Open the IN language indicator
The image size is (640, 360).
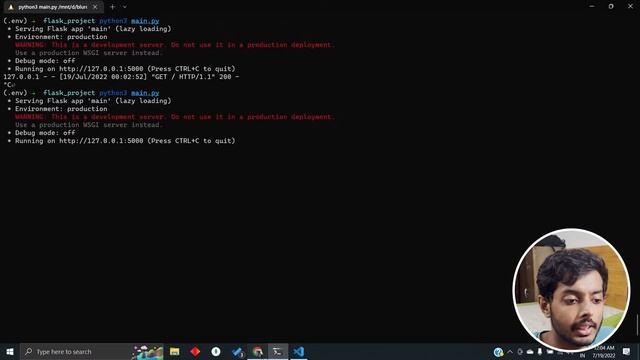click(x=582, y=356)
